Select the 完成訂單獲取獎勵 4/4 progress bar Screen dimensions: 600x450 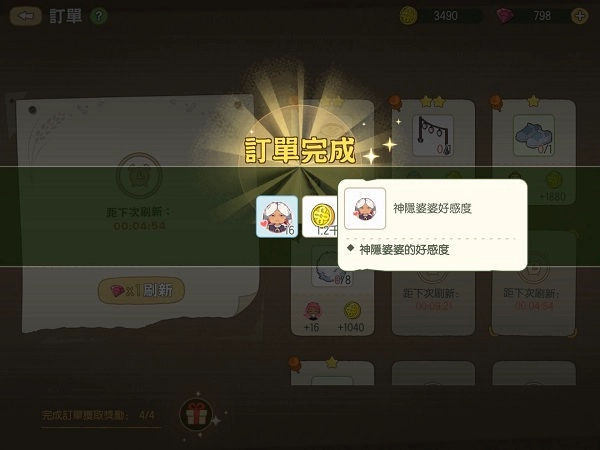coord(101,417)
